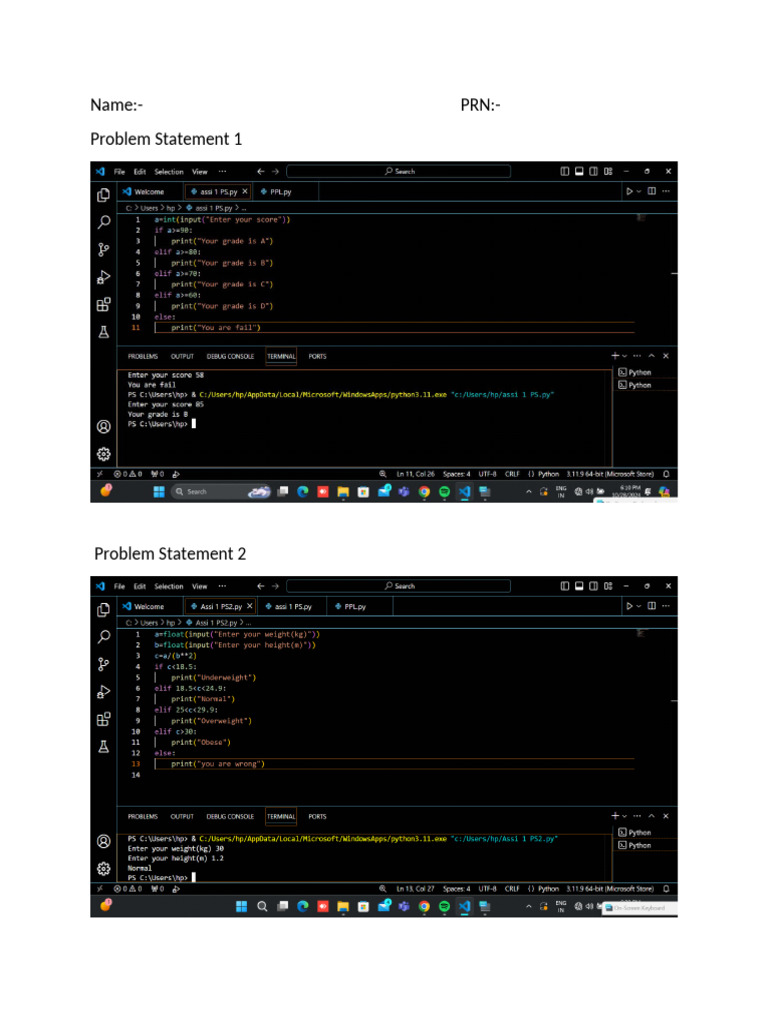Open Extensions icon in lower VS Code window
Screen dimensions: 768x1024
tap(103, 719)
